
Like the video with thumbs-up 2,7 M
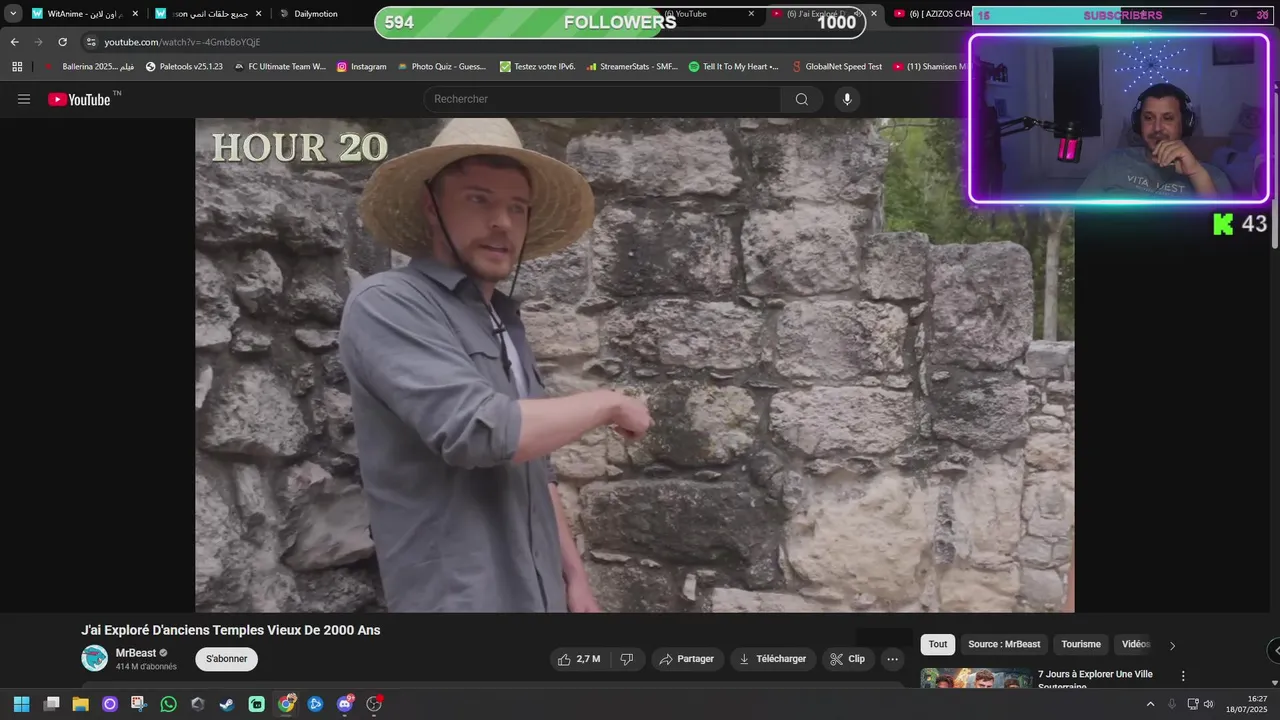[579, 659]
